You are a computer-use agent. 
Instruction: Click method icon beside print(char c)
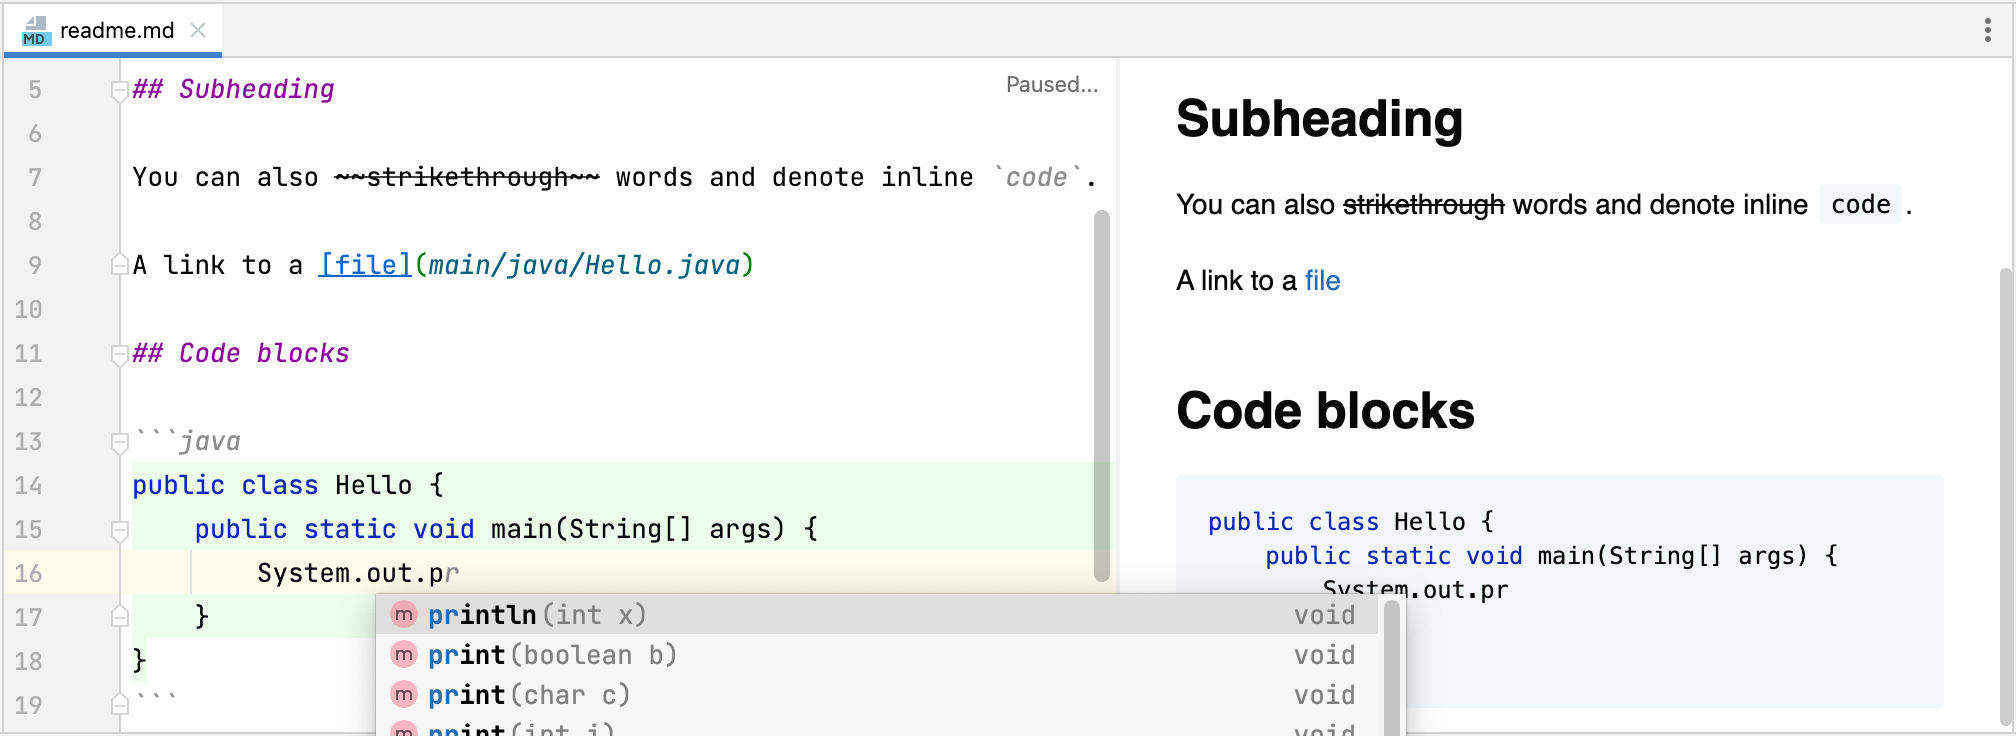pyautogui.click(x=403, y=694)
